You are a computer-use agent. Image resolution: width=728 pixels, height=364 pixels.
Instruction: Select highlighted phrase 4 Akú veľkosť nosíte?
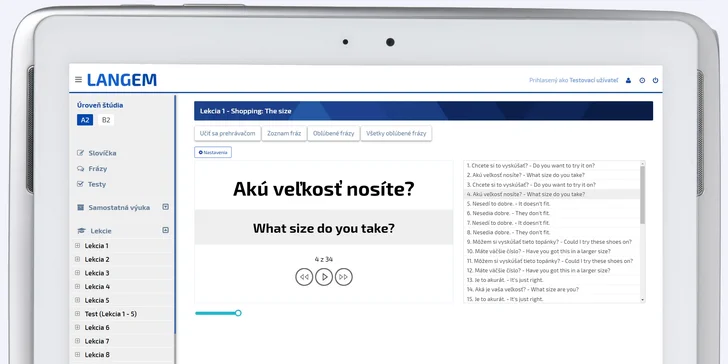(552, 194)
